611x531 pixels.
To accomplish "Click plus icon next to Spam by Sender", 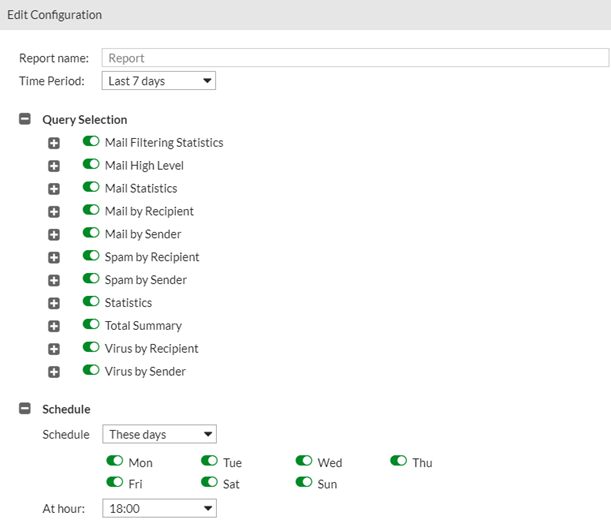I will [54, 281].
